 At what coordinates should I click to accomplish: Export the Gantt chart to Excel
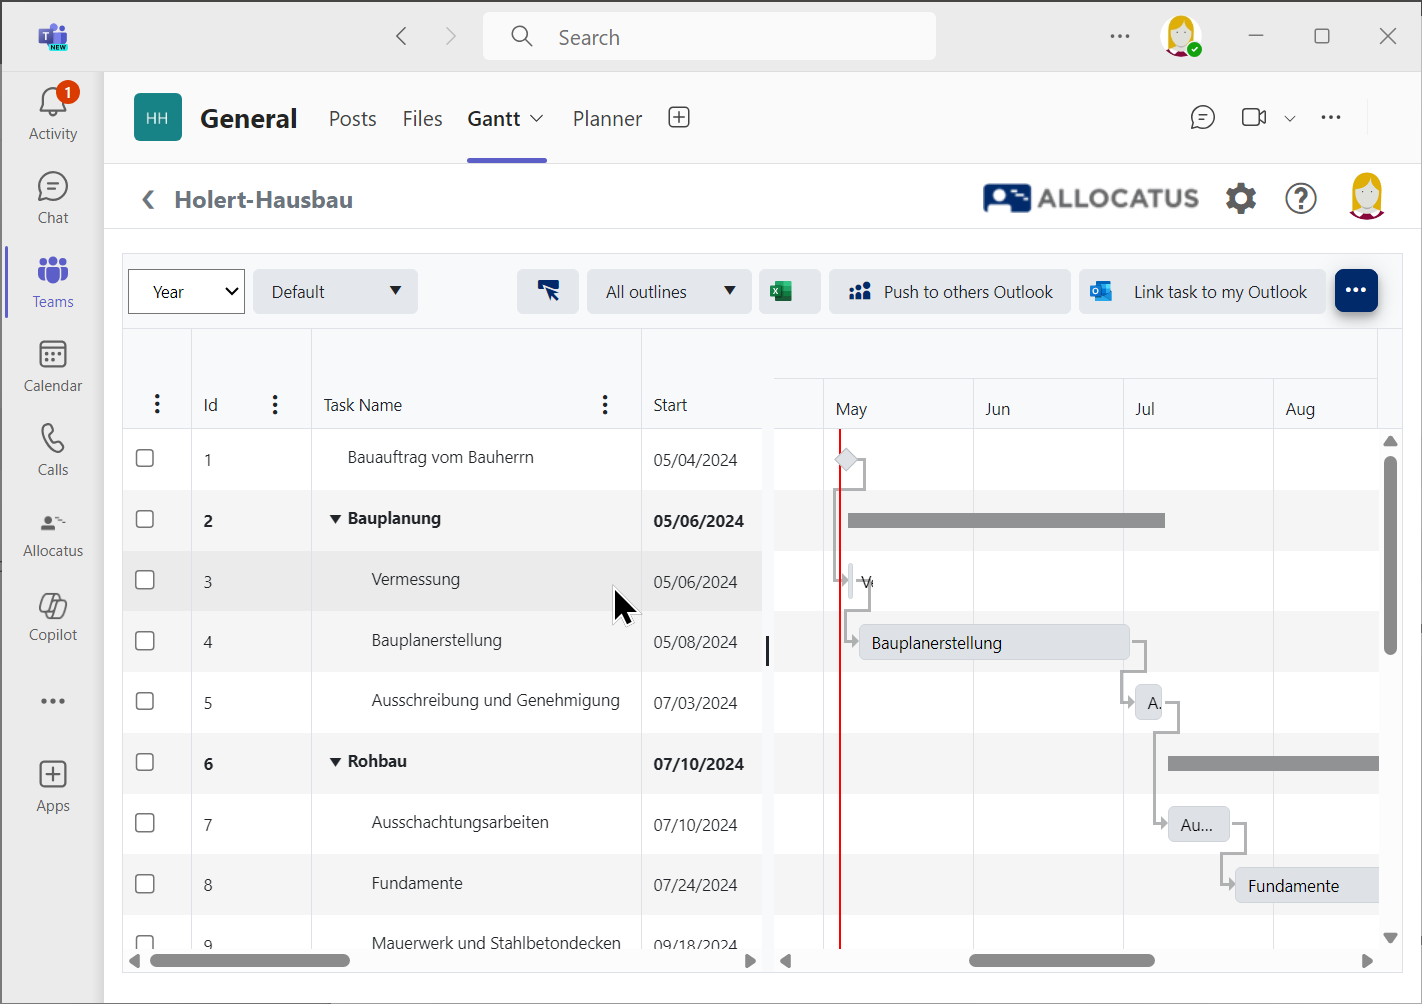pyautogui.click(x=789, y=291)
